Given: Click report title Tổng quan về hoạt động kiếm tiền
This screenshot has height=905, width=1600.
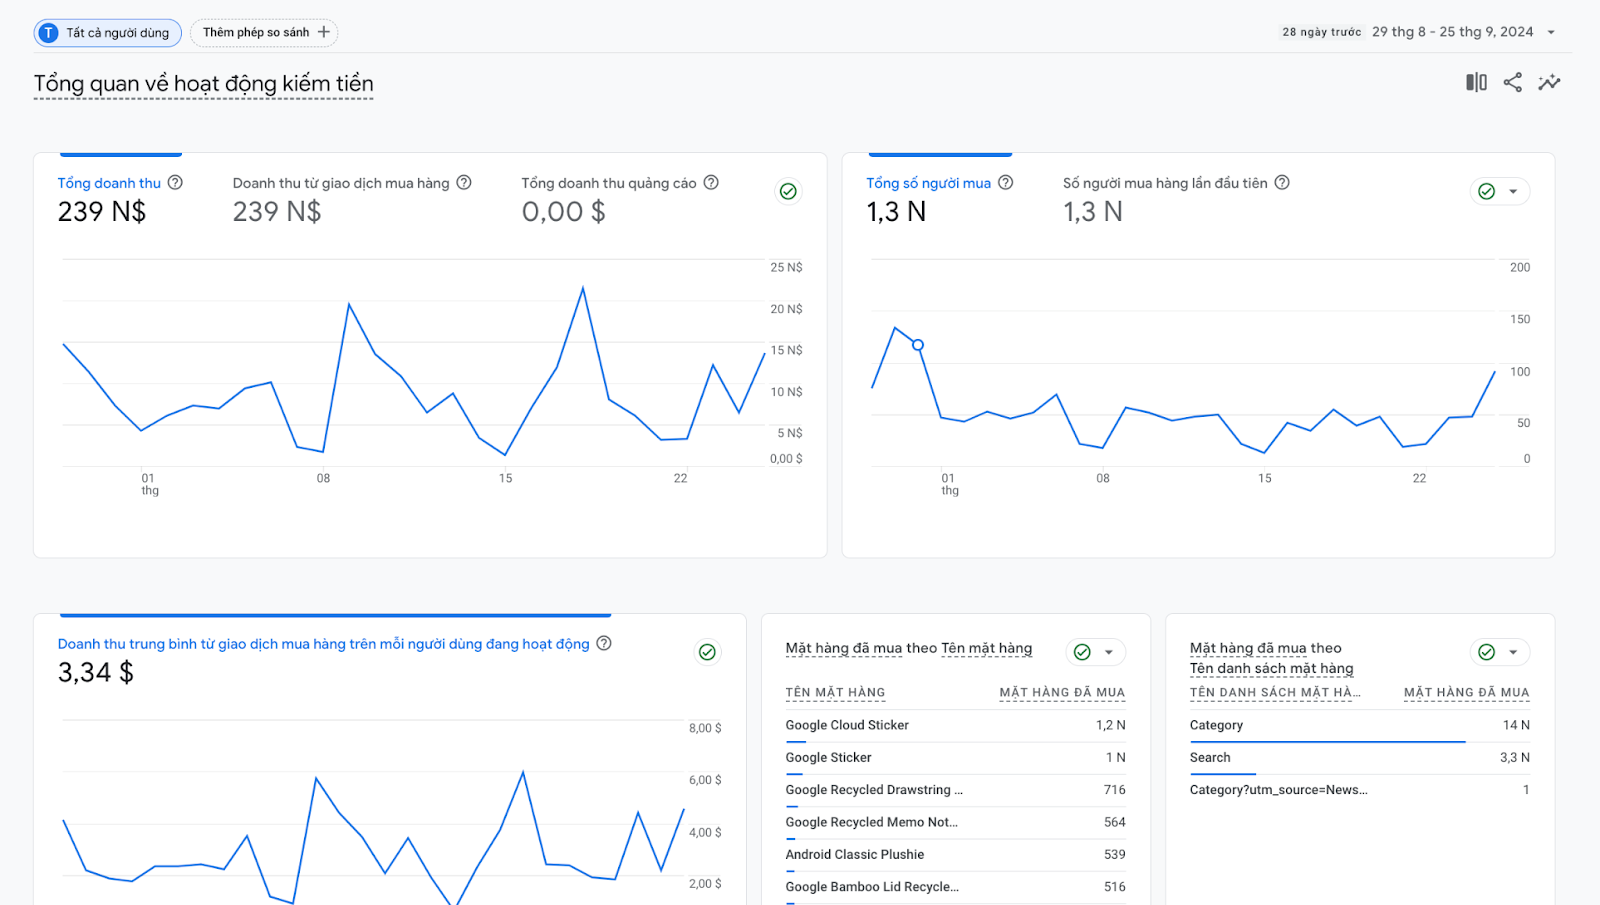Looking at the screenshot, I should (x=204, y=84).
